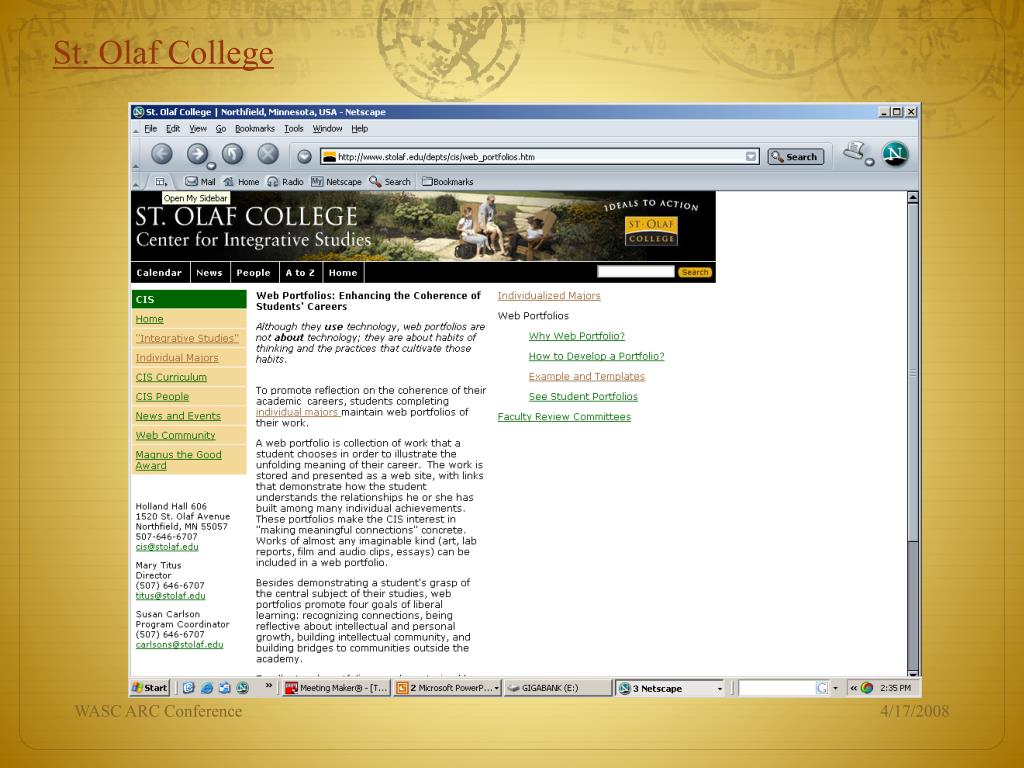1024x768 pixels.
Task: Click the Print icon in the toolbar
Action: pos(854,152)
